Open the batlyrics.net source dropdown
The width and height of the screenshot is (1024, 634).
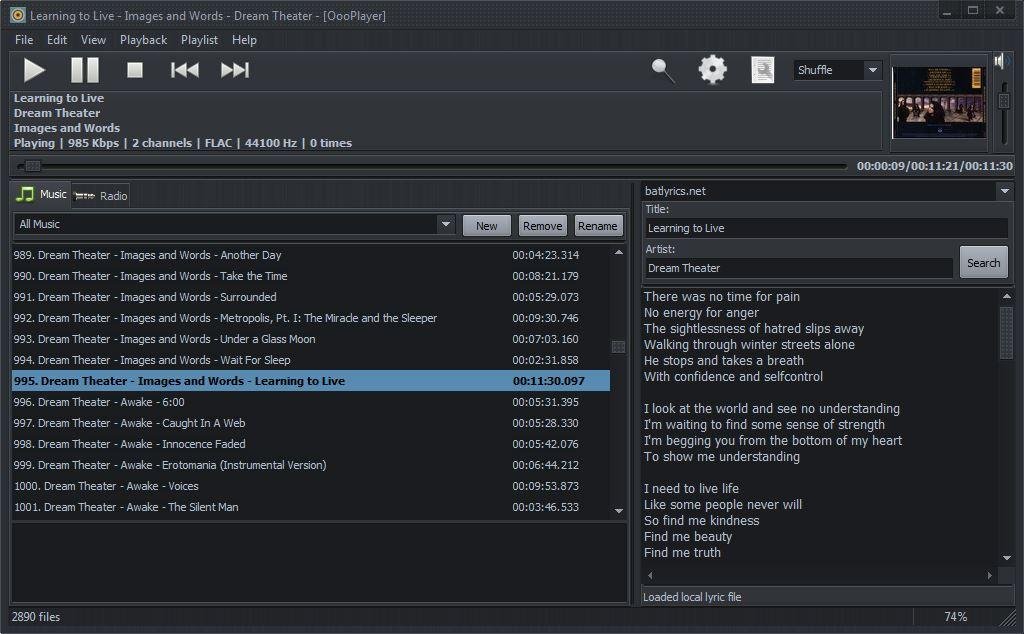click(1004, 191)
